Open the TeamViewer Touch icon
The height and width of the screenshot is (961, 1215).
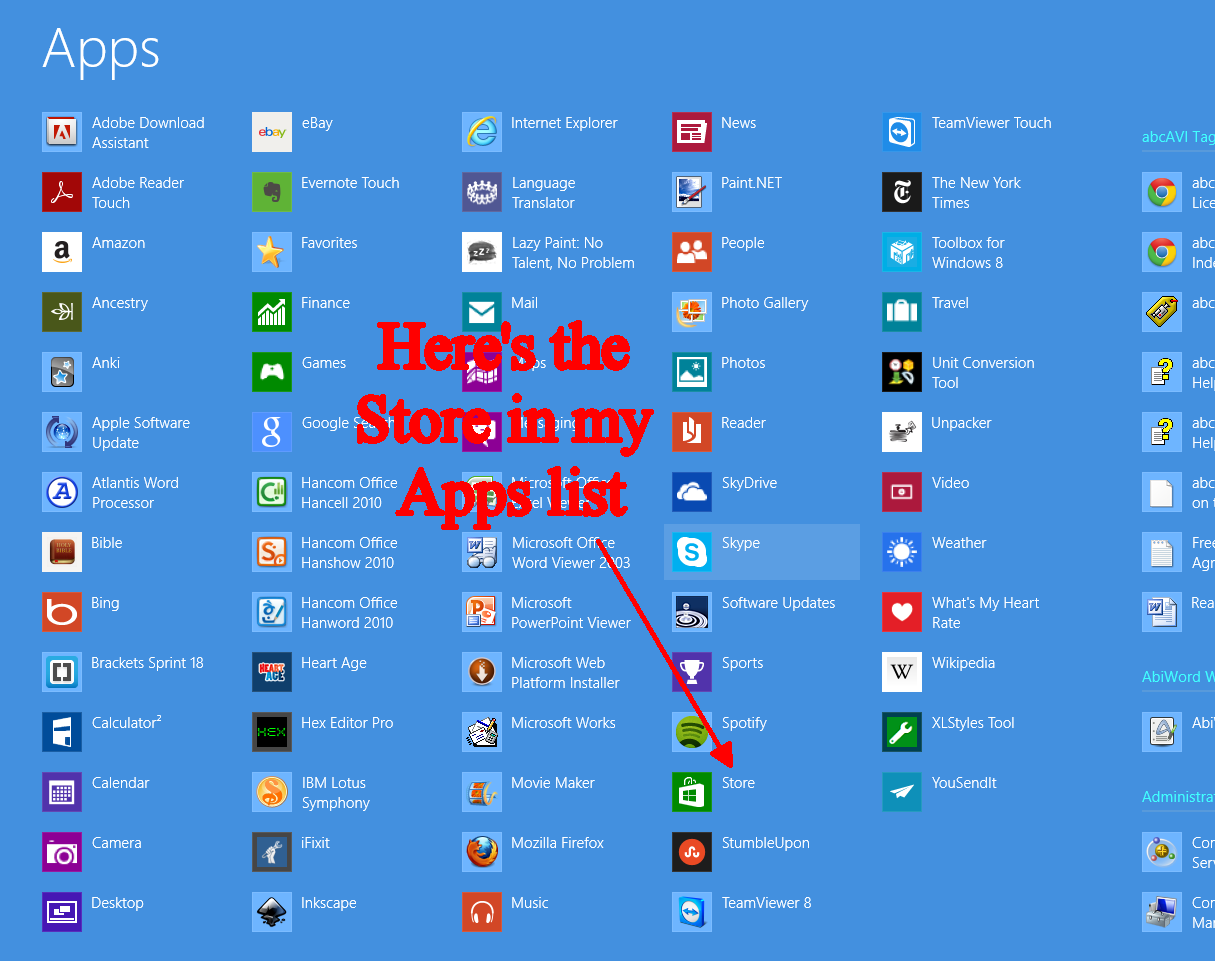coord(902,132)
